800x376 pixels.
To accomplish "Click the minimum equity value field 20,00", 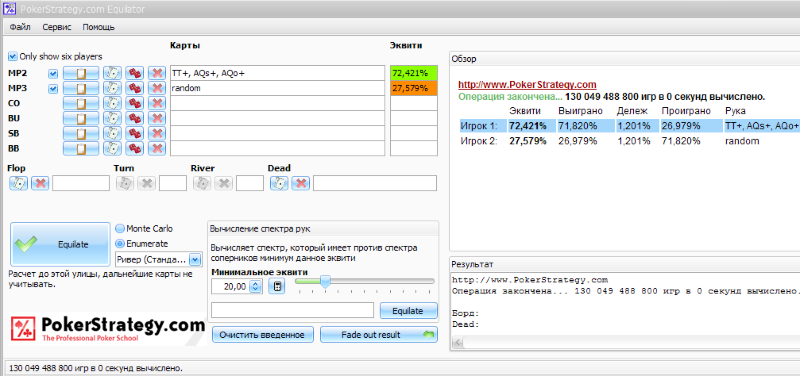I will [x=231, y=287].
